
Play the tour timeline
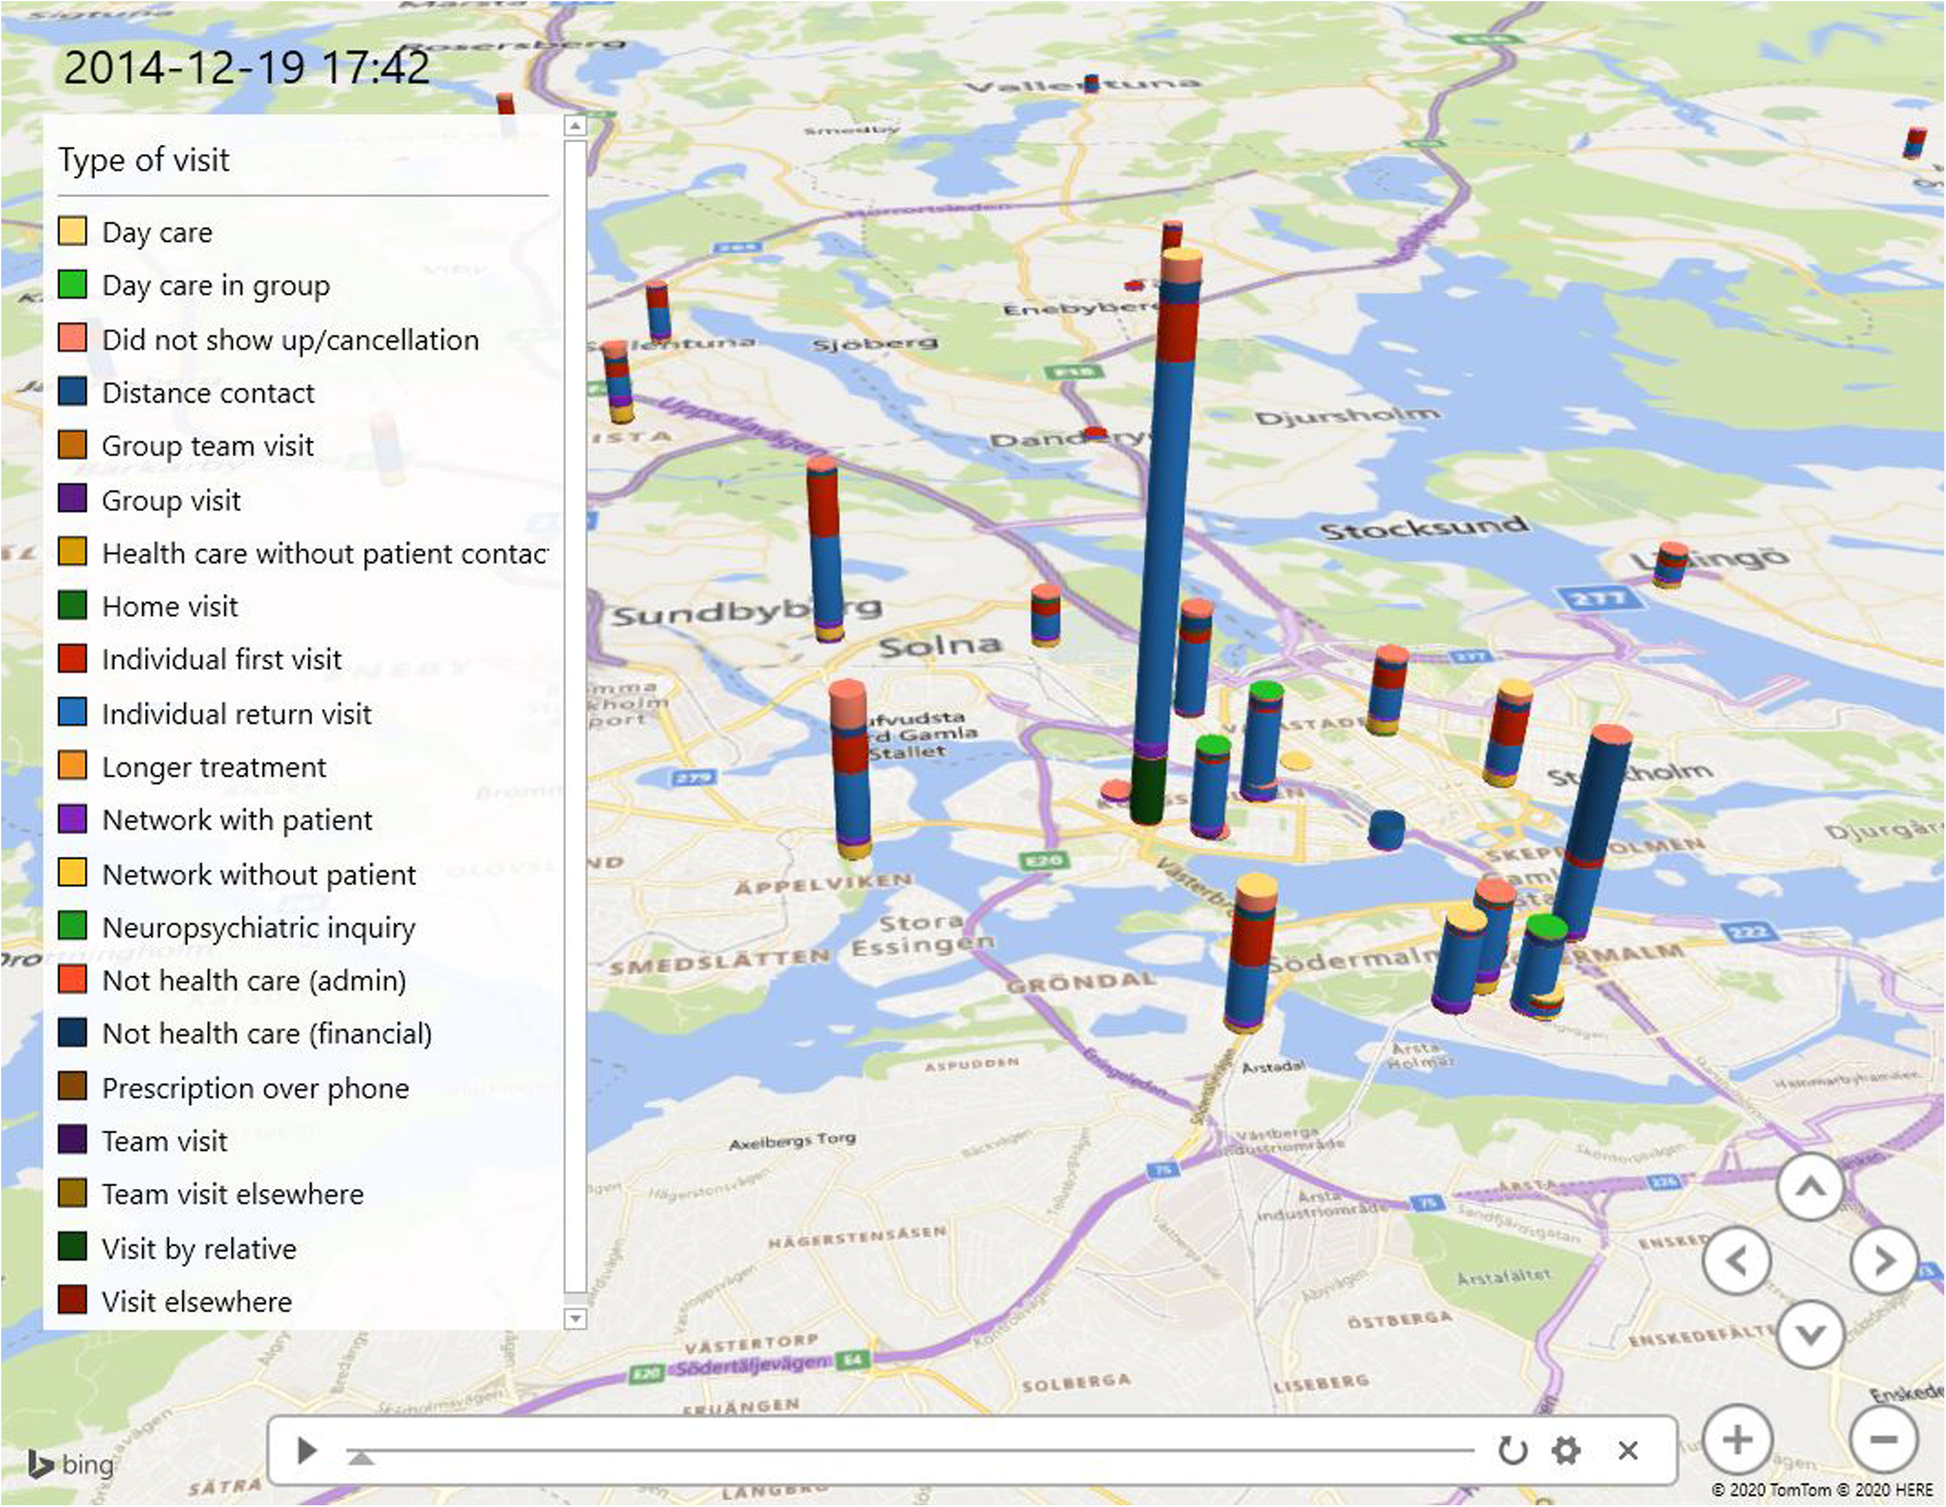(307, 1450)
